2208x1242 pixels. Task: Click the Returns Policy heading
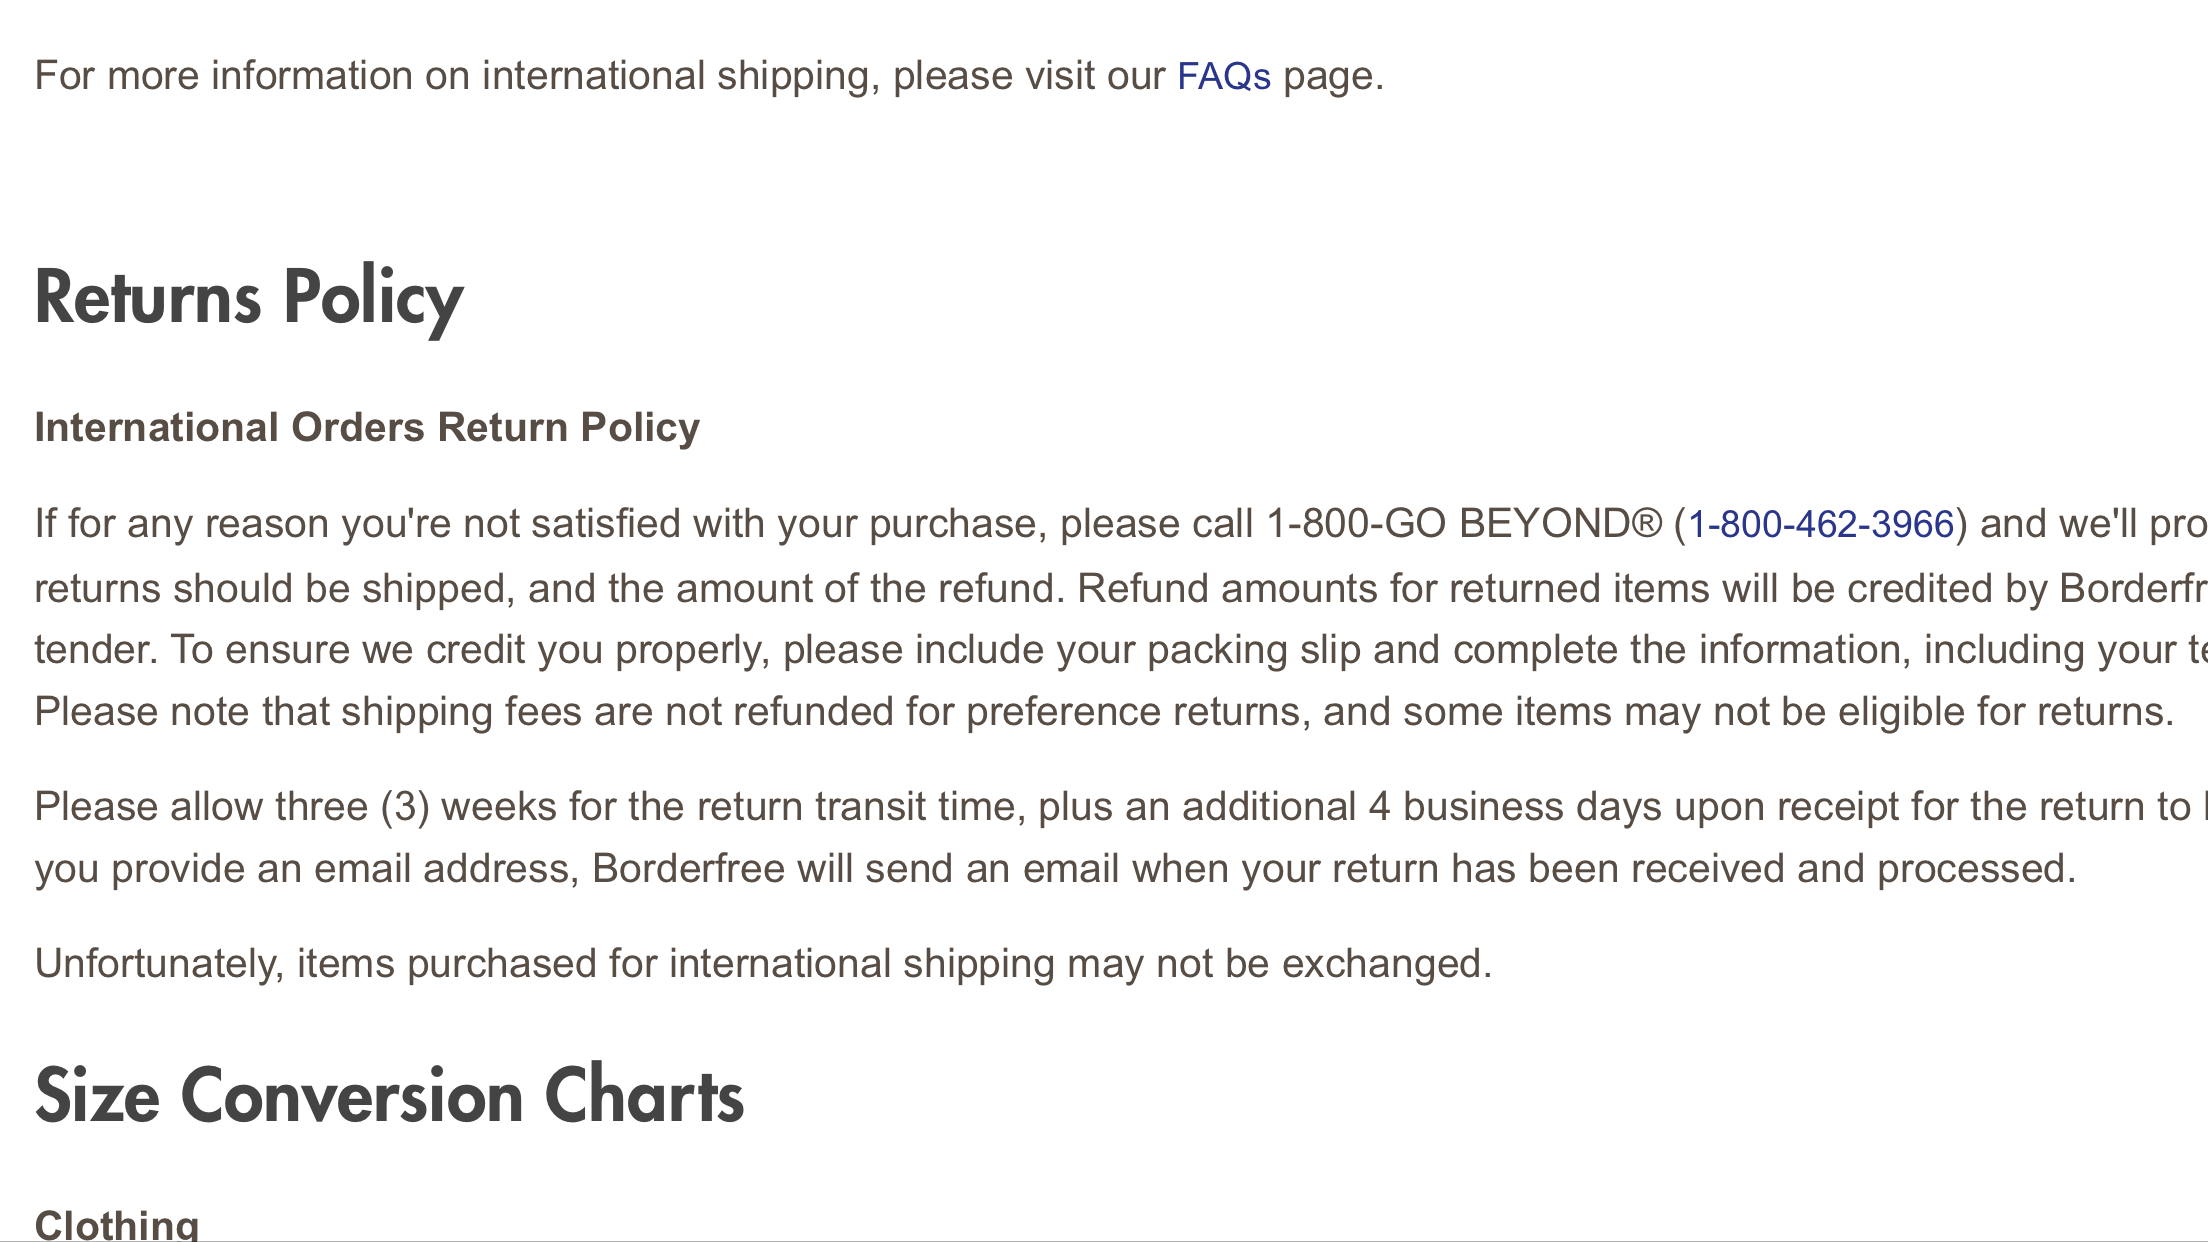pyautogui.click(x=249, y=297)
